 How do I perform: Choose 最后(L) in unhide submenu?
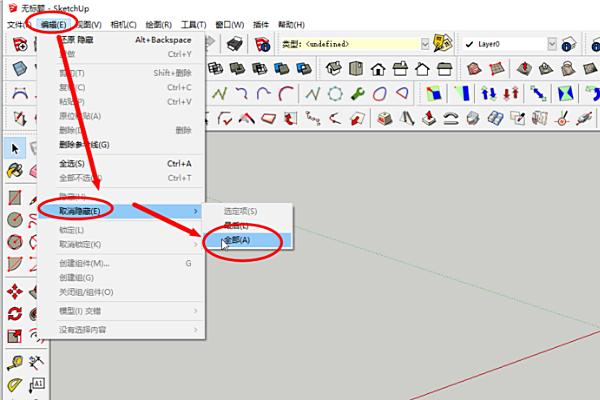coord(247,226)
